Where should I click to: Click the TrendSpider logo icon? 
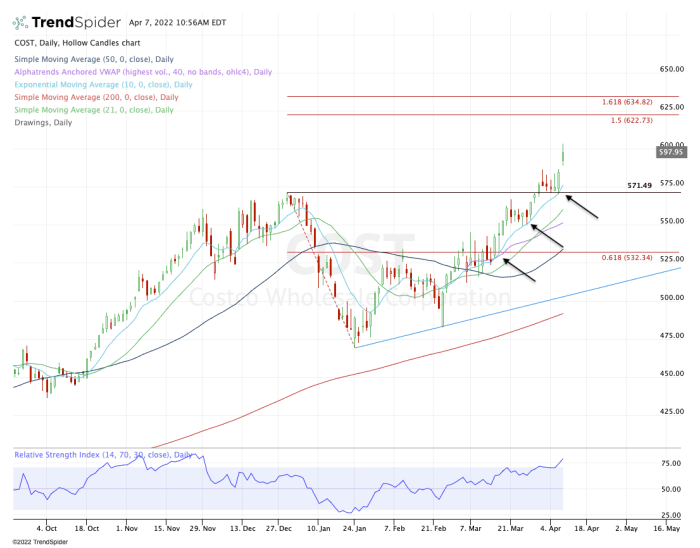click(21, 23)
